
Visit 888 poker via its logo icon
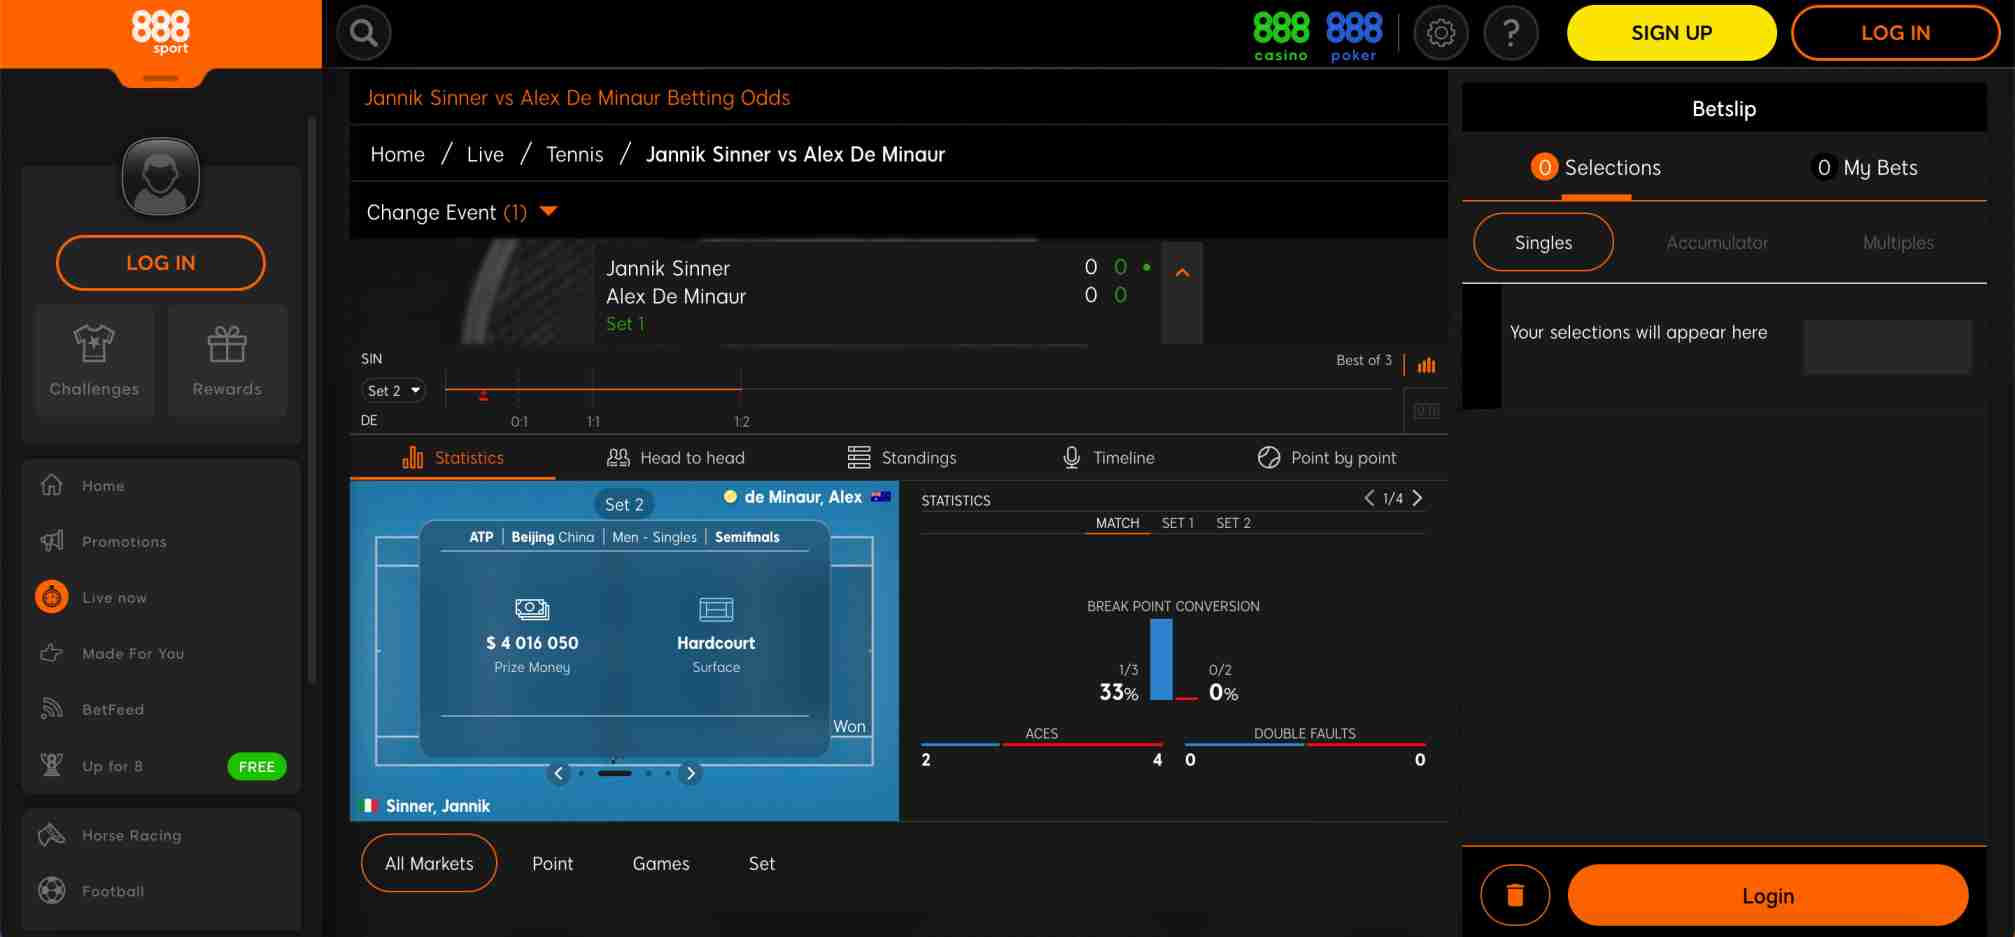point(1353,32)
